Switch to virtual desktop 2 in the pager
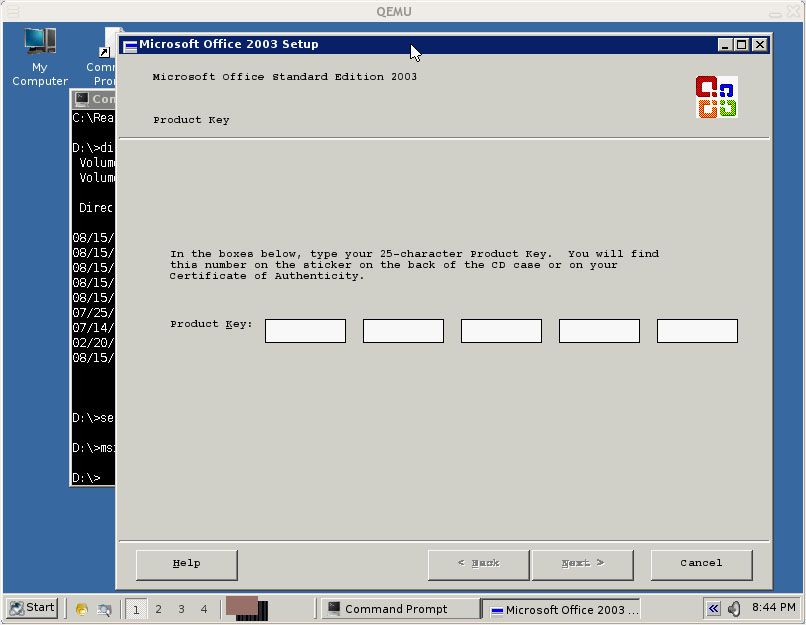 (157, 608)
